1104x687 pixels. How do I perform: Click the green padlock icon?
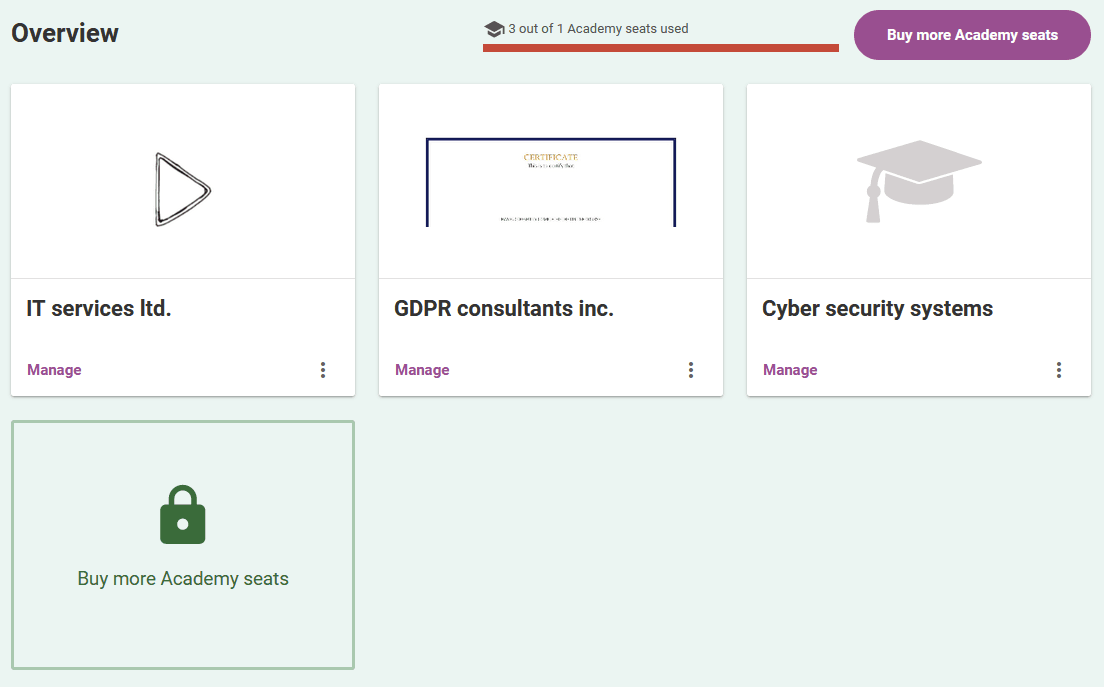(x=183, y=515)
